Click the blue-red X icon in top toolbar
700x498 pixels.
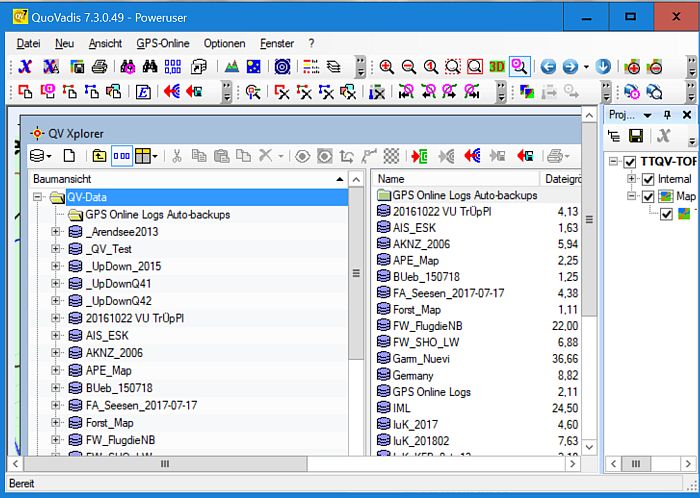[25, 67]
